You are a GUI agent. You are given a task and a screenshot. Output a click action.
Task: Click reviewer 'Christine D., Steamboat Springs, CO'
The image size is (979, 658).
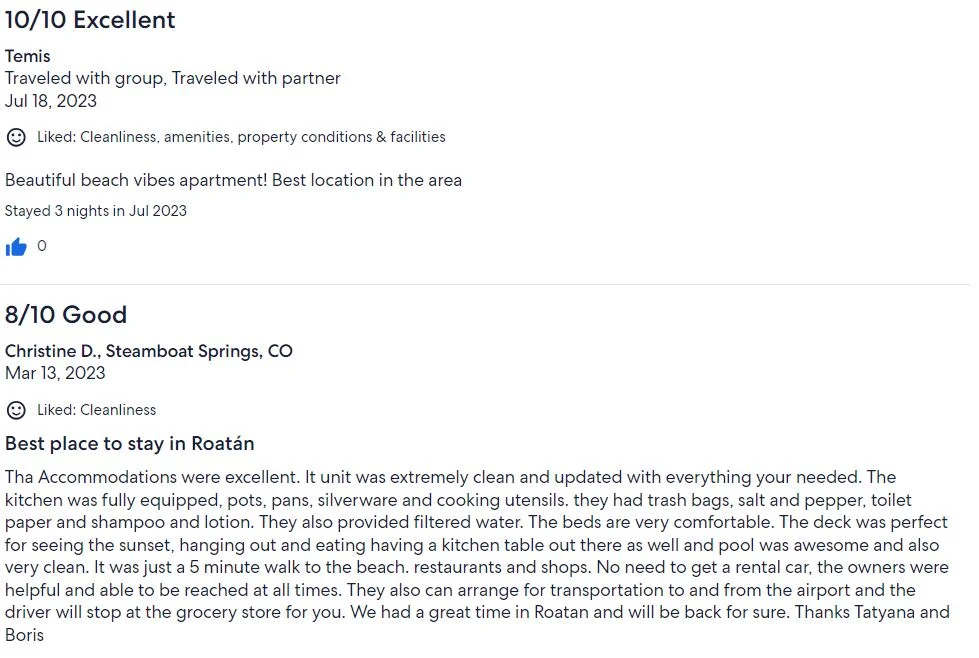click(149, 351)
